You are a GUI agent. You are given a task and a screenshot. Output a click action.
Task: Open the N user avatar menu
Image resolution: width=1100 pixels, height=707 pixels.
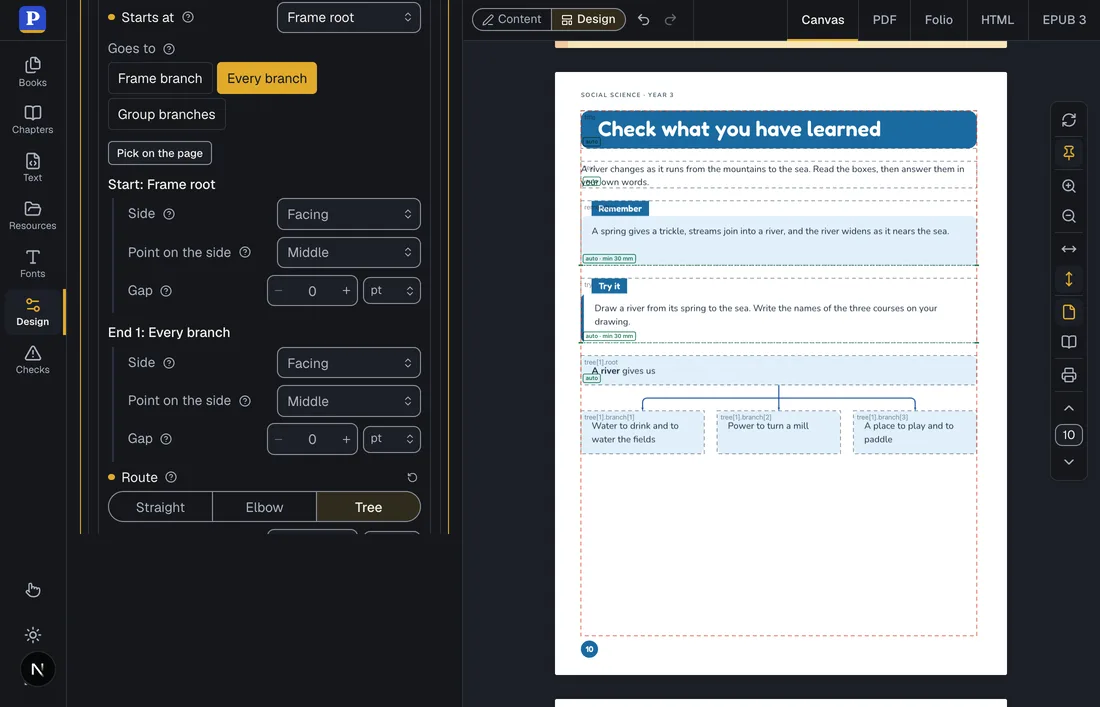37,669
